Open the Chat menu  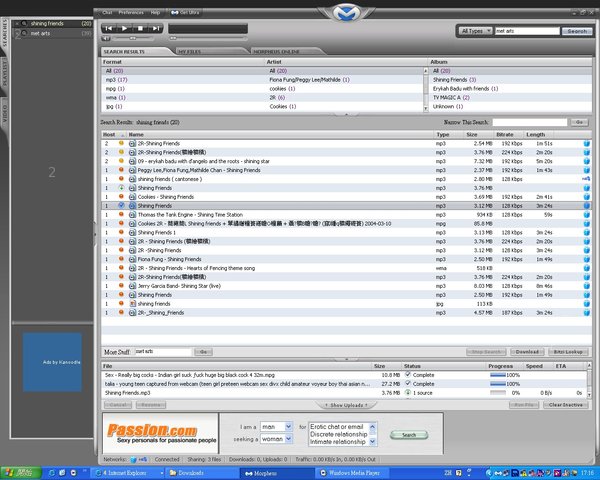pyautogui.click(x=107, y=13)
